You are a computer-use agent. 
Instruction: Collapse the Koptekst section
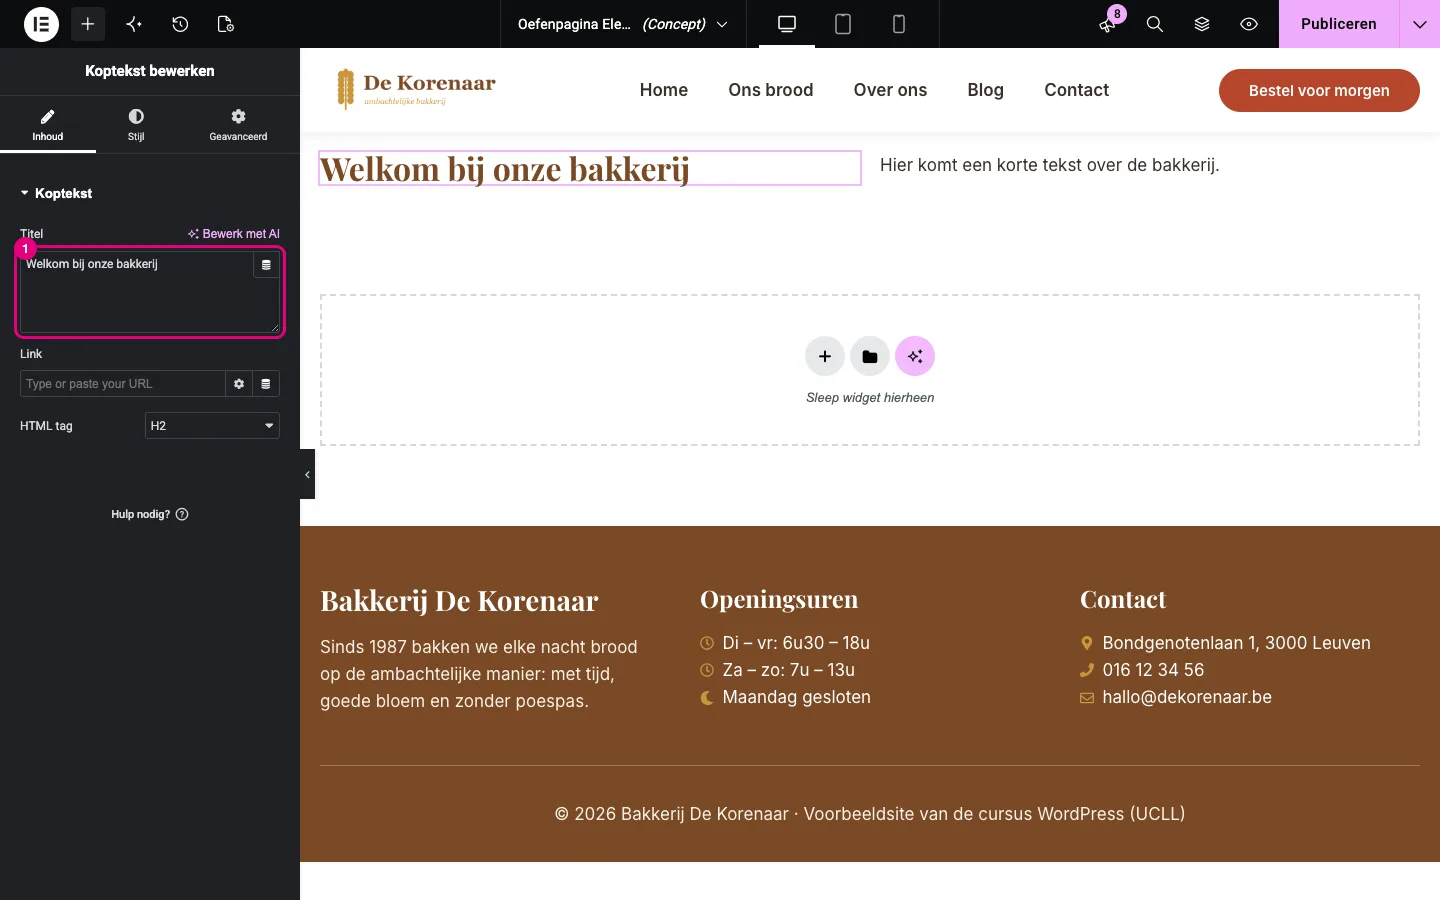coord(56,193)
